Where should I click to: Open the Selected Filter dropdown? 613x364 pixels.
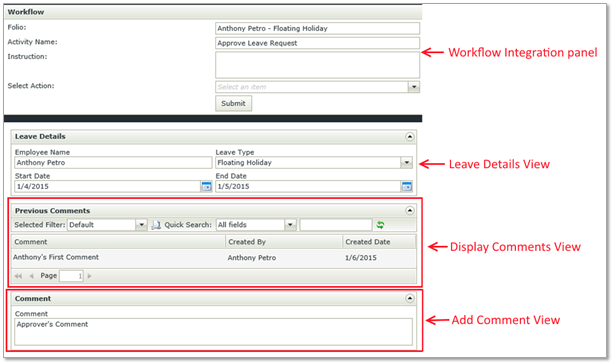[x=141, y=225]
